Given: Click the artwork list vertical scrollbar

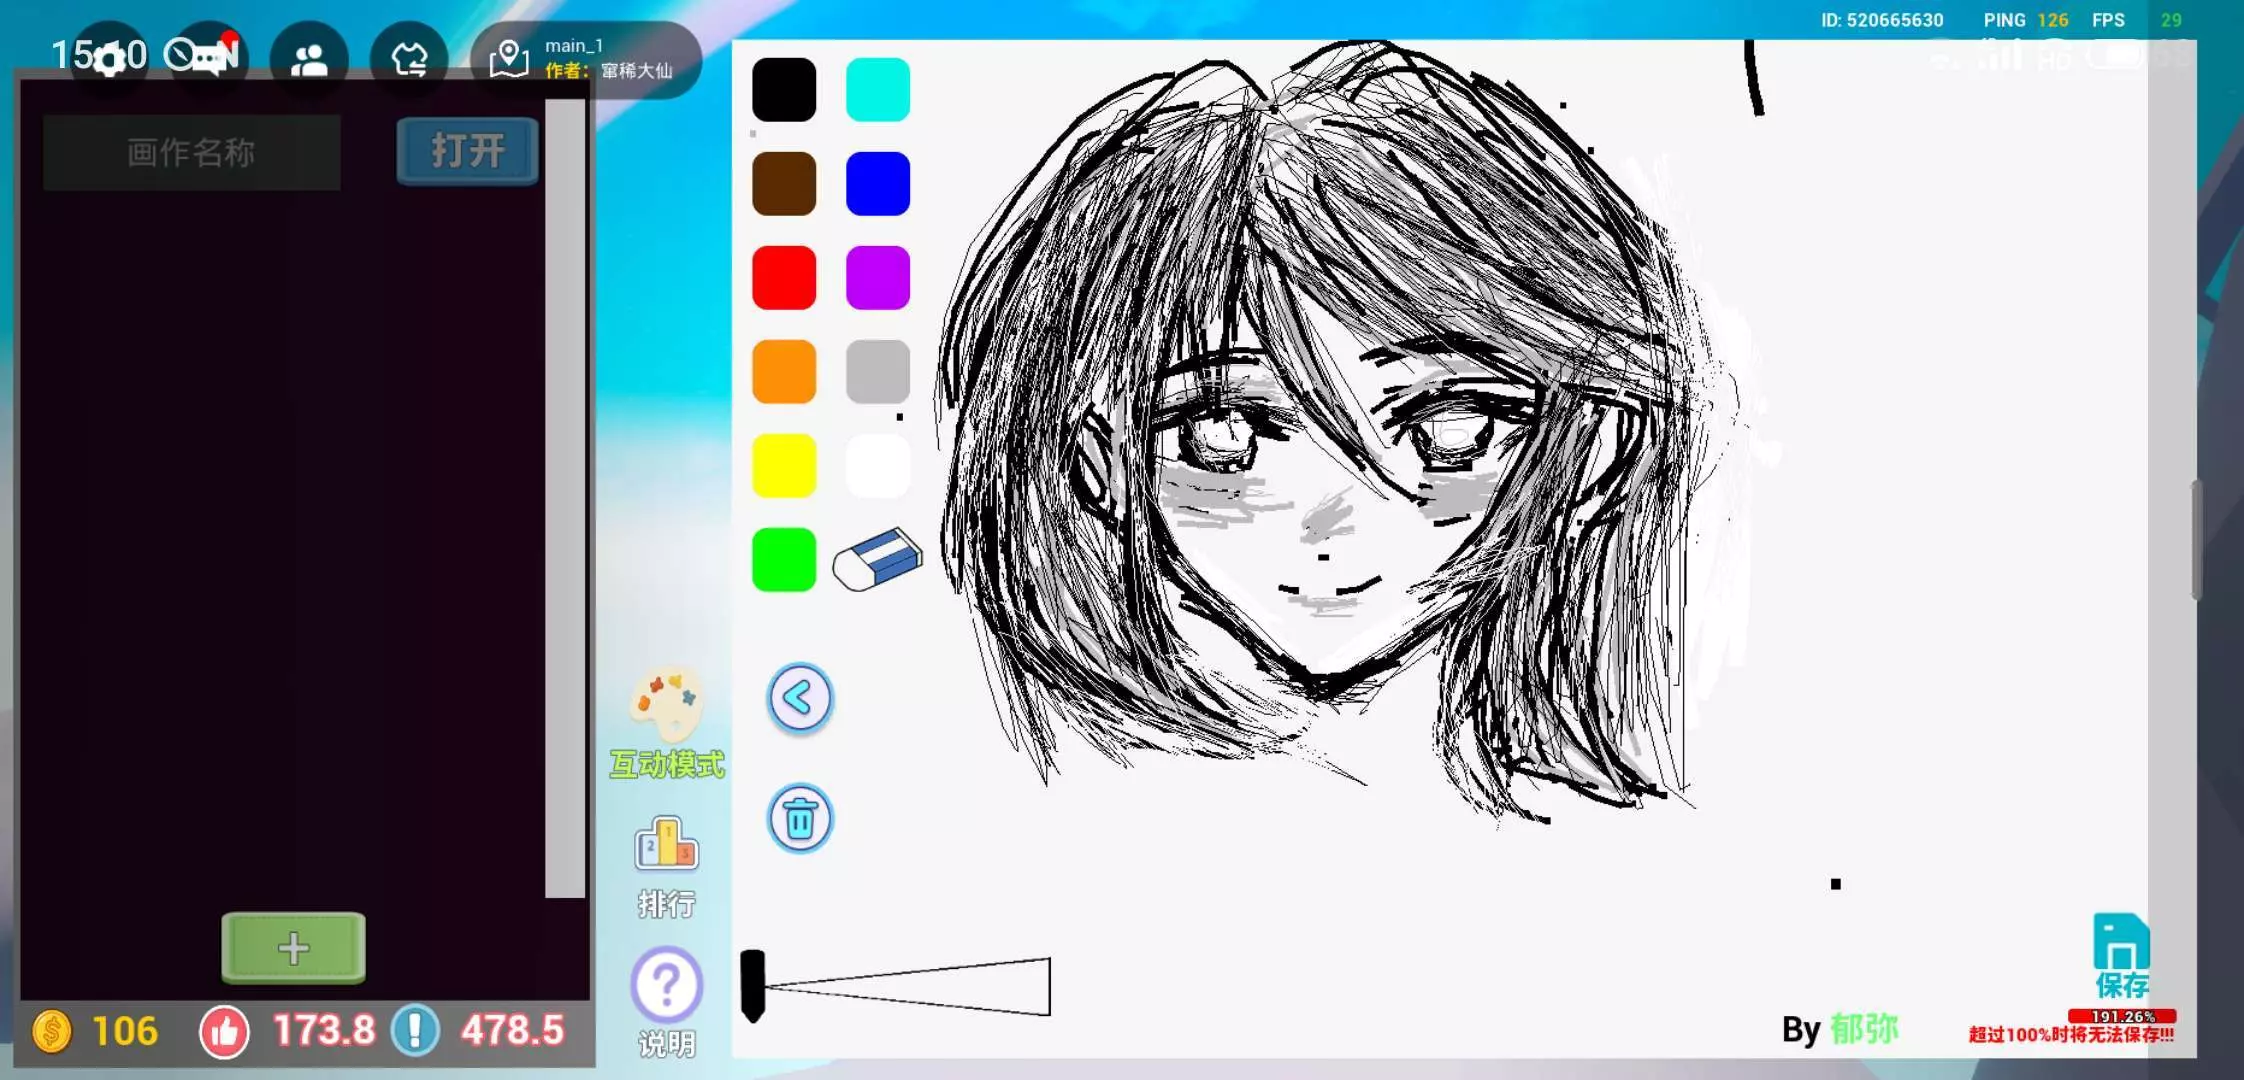Looking at the screenshot, I should click(x=565, y=497).
